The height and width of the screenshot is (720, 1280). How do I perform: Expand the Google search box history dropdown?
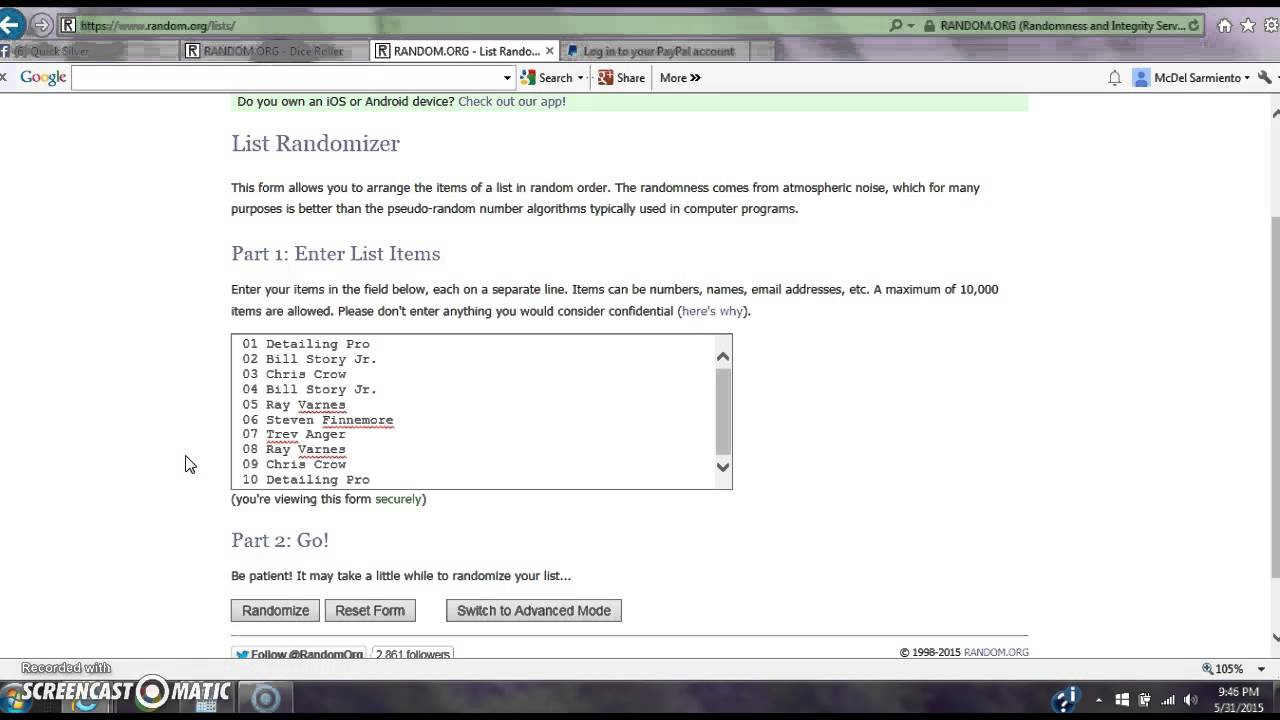click(507, 78)
